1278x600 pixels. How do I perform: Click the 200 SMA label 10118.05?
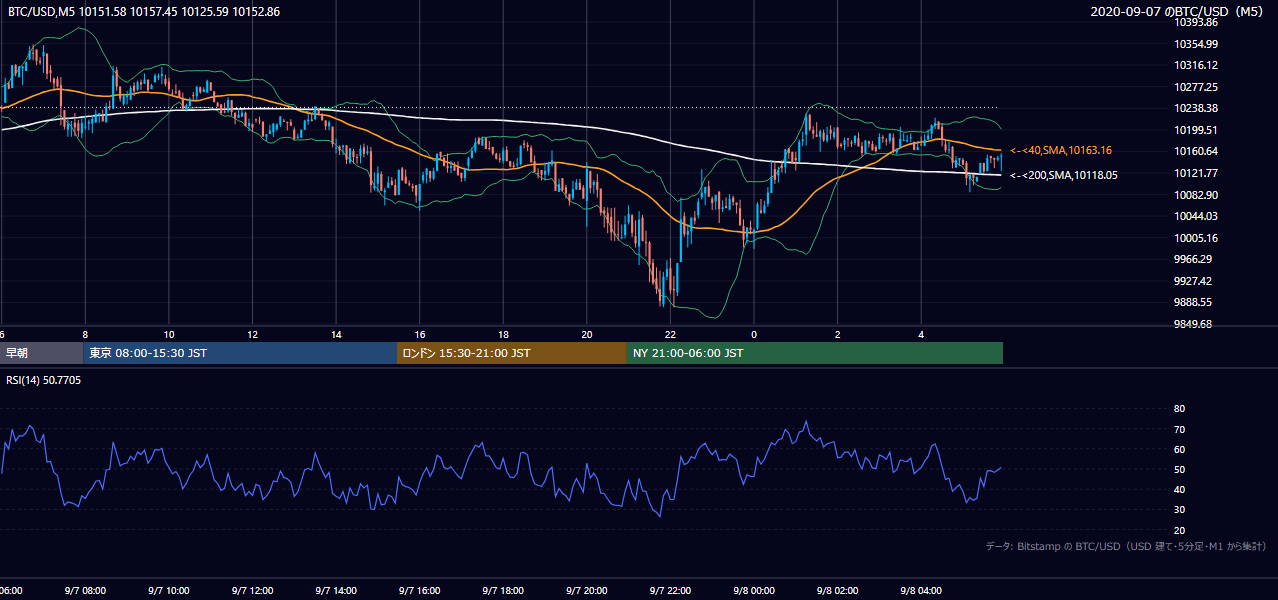1064,175
